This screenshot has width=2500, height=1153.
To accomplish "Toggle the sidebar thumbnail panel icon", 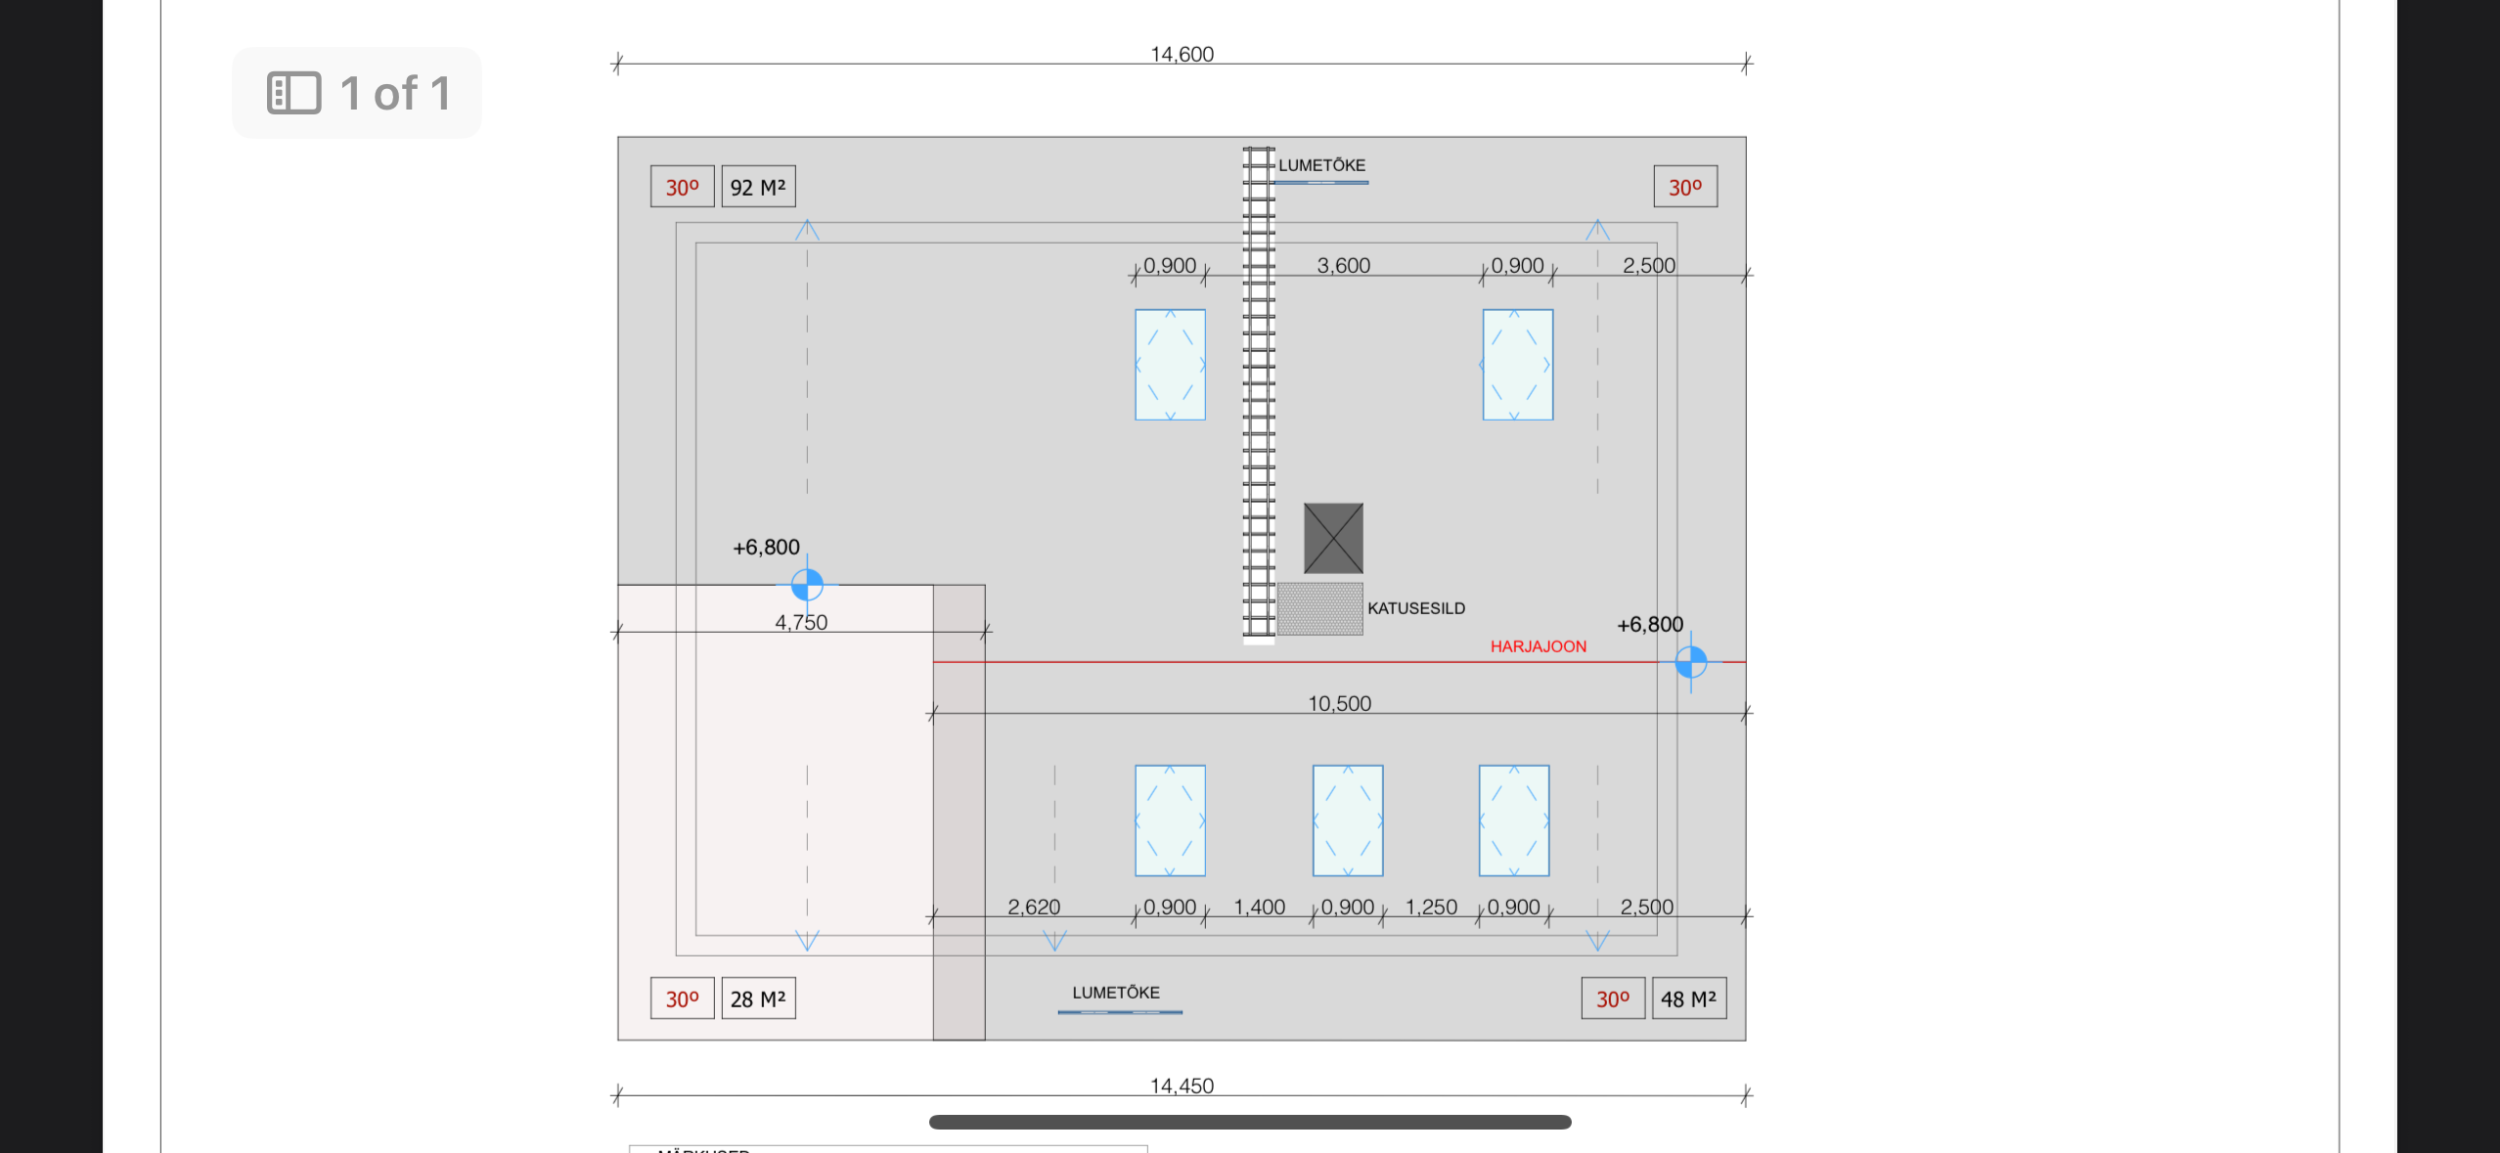I will pyautogui.click(x=293, y=93).
